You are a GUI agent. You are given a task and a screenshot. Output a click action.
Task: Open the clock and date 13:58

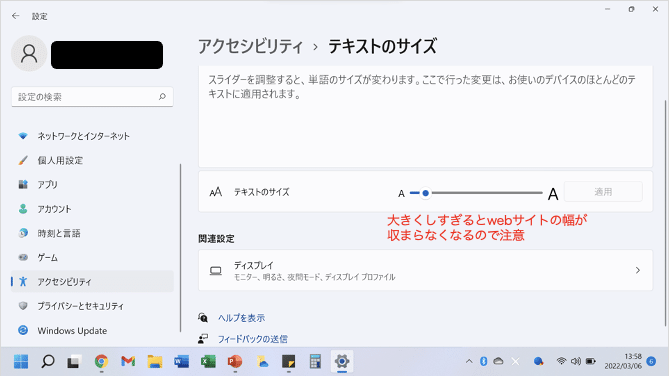click(623, 361)
